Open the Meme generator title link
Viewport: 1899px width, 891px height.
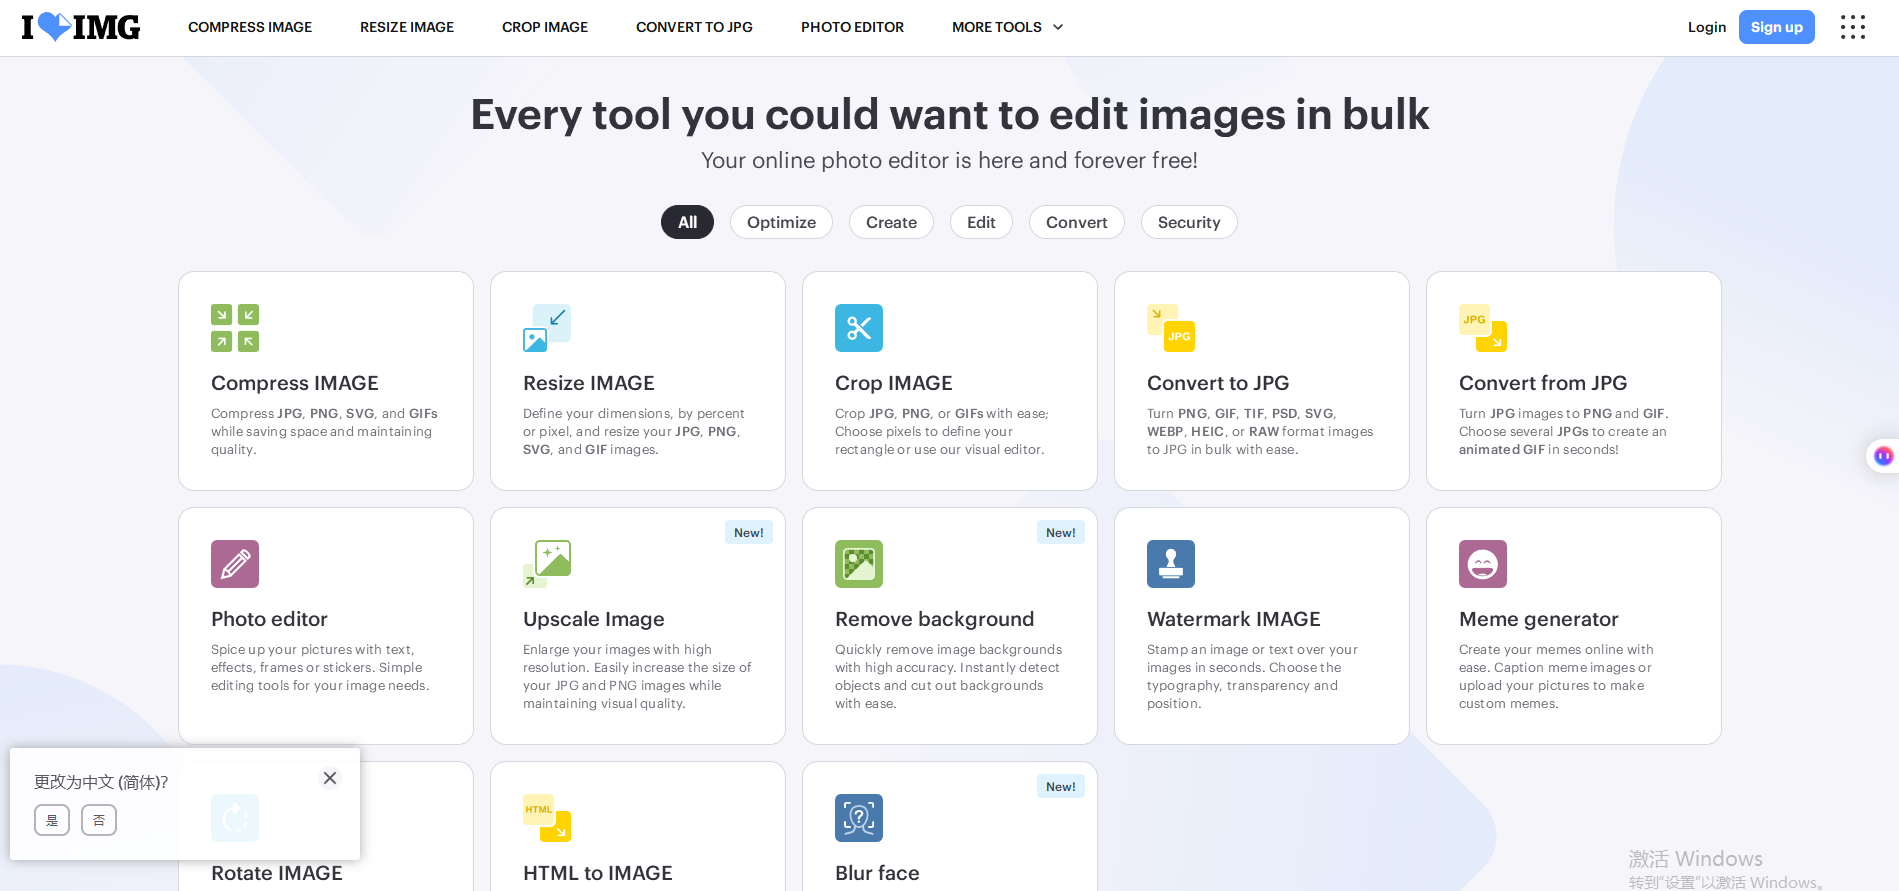[x=1539, y=619]
